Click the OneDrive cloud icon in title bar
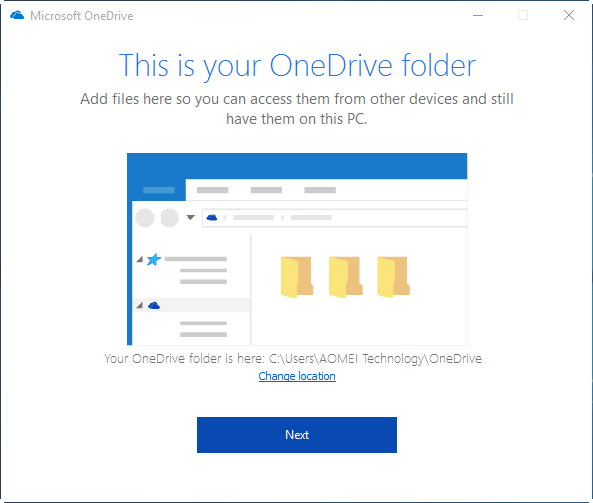Screen dimensions: 593x503 (x=17, y=16)
